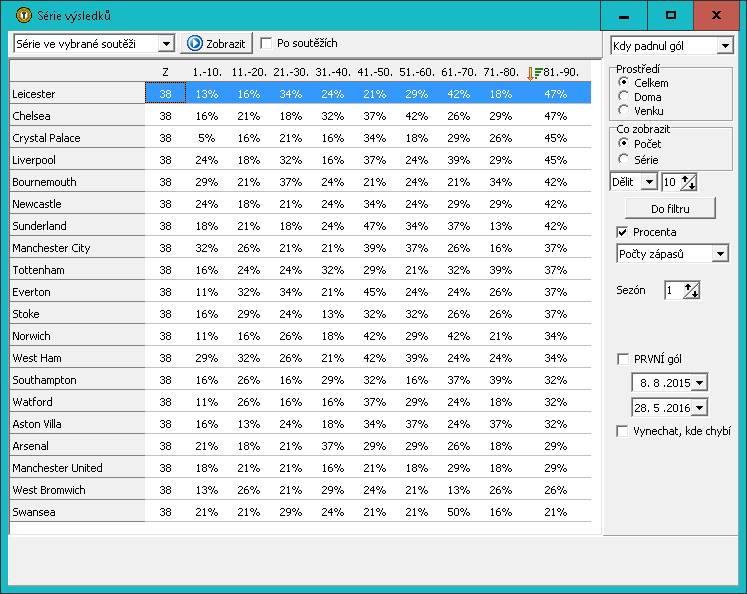
Task: Click the 31.-40. column header
Action: pos(333,72)
